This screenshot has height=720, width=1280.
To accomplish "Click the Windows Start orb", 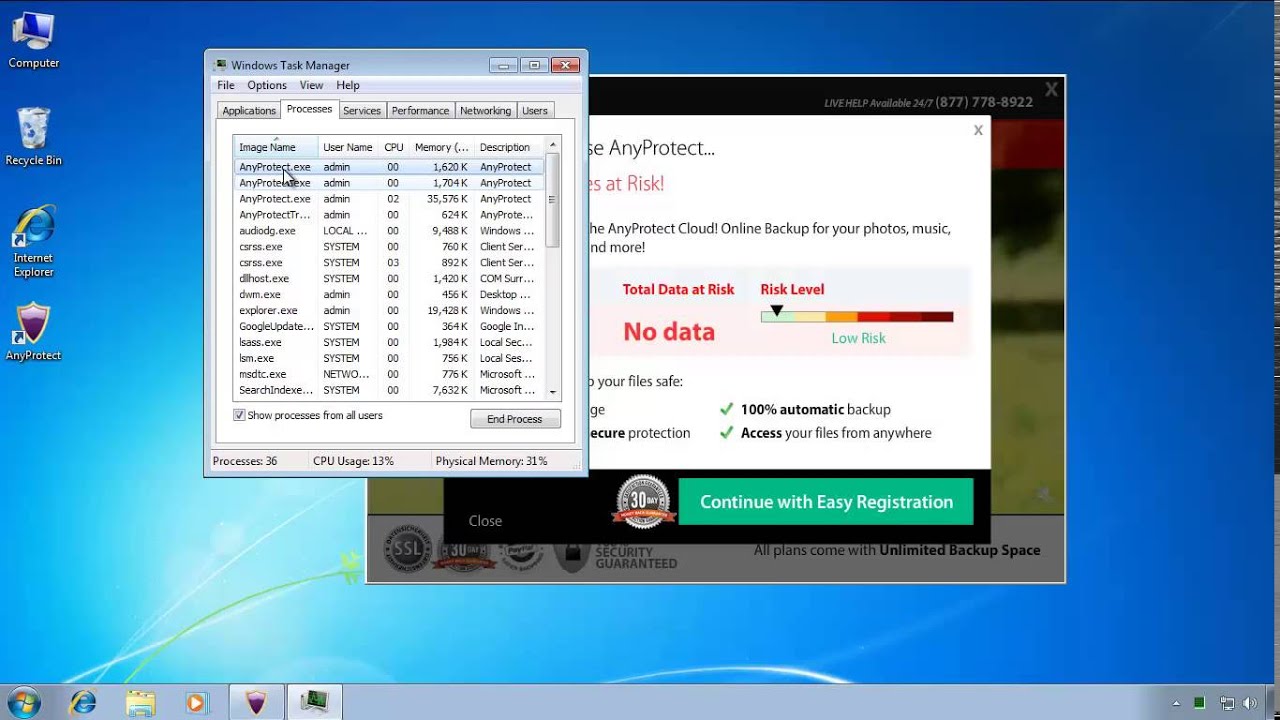I will click(24, 702).
